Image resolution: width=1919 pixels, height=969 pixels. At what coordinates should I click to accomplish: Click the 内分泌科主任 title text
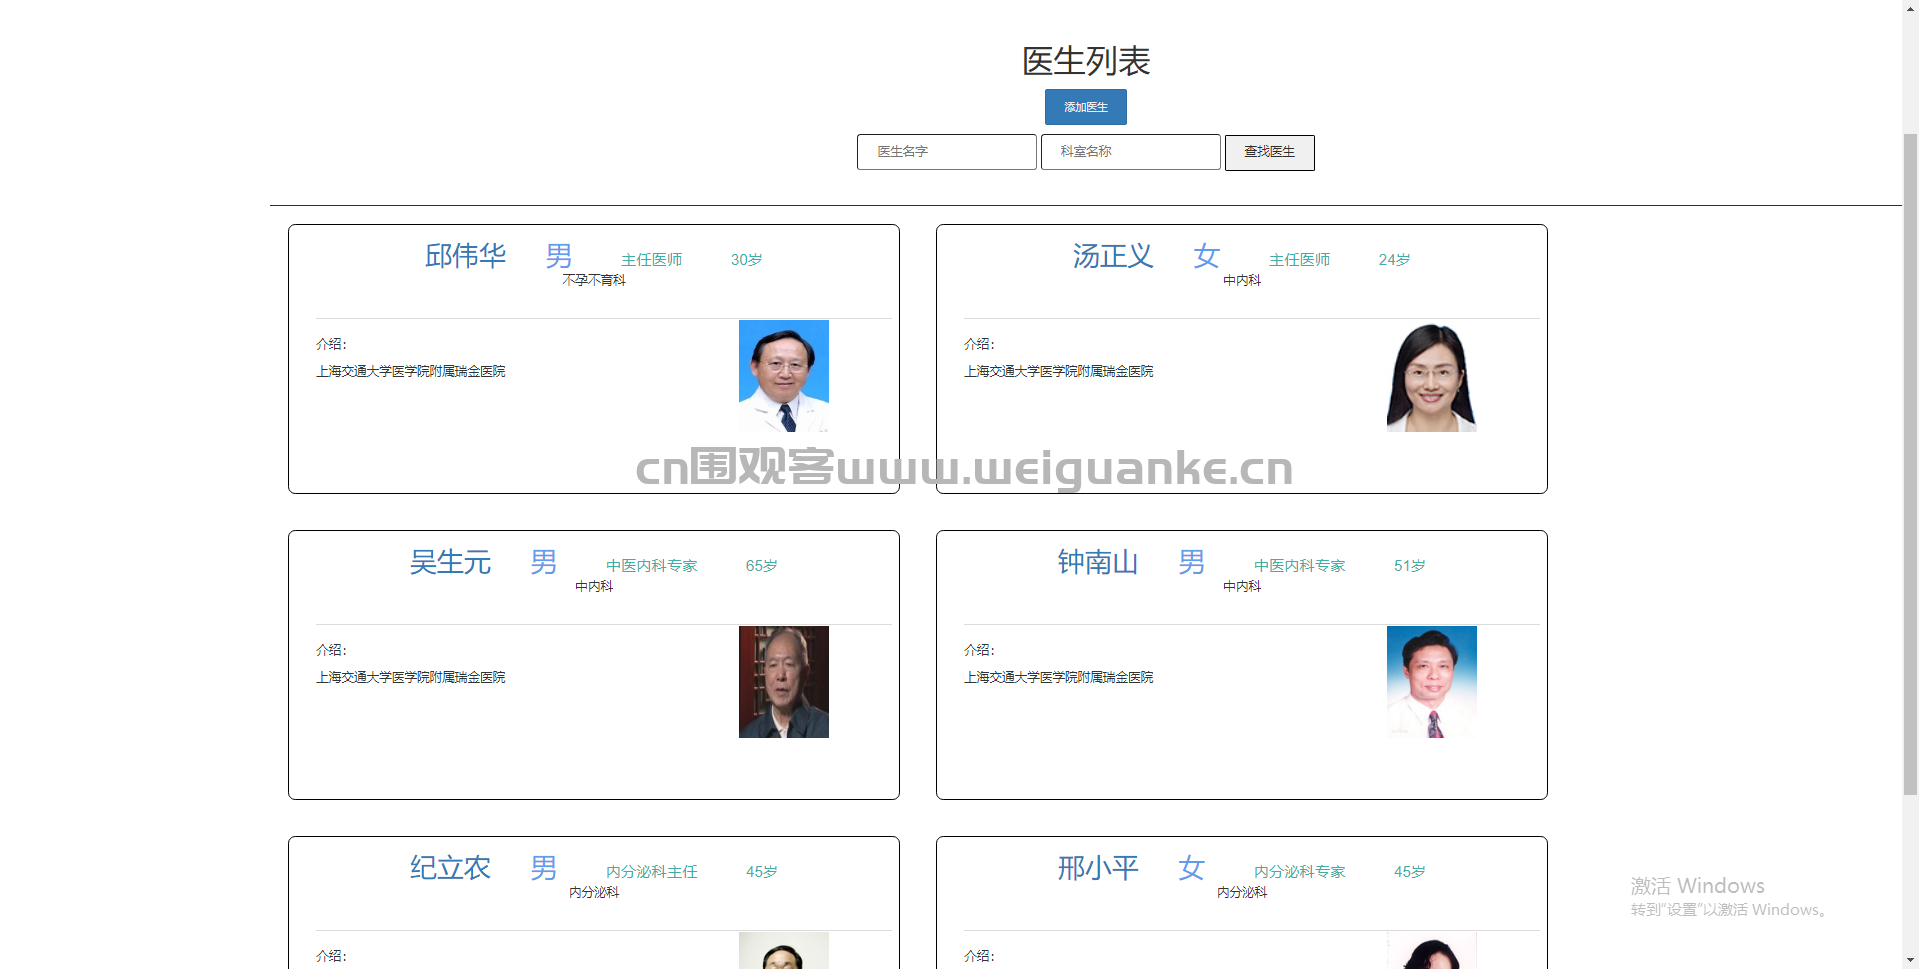pos(652,872)
